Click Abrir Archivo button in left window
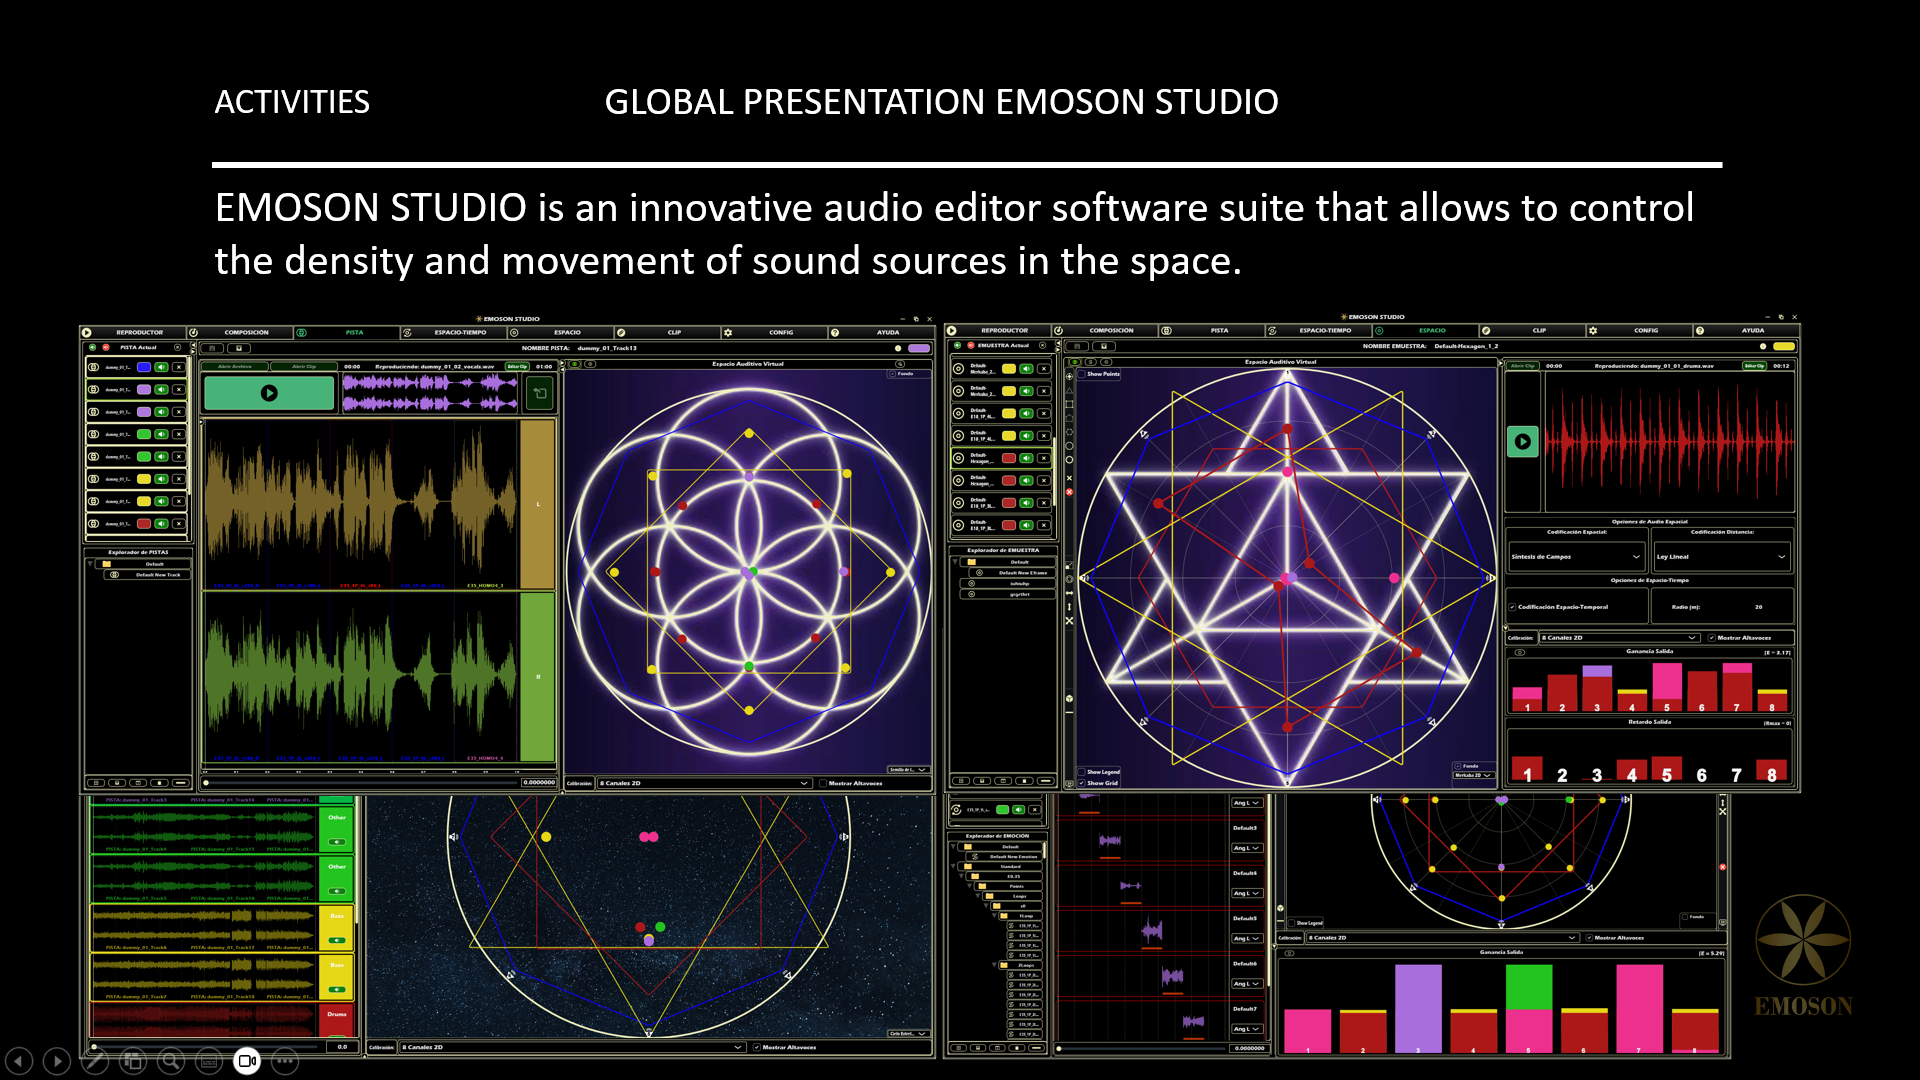 coord(235,366)
